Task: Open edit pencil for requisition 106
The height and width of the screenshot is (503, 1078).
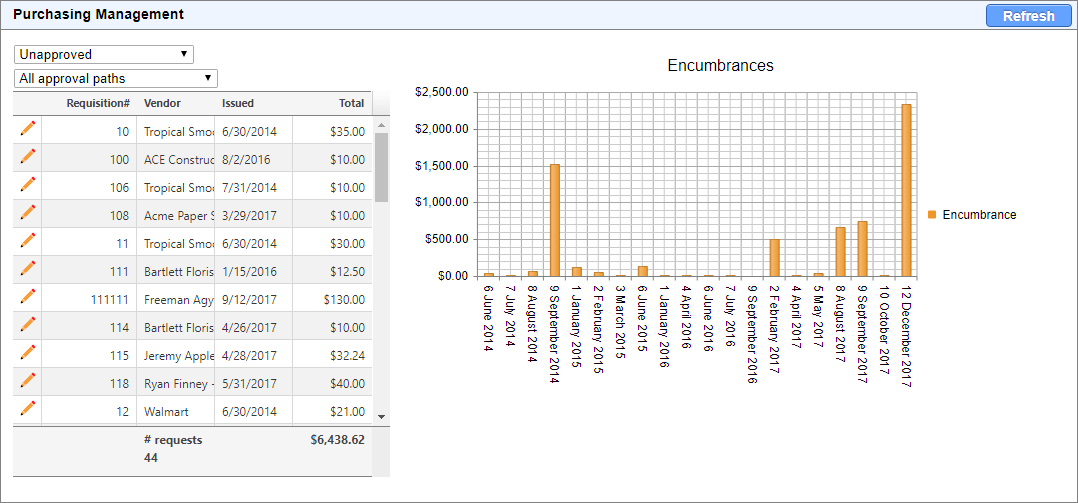Action: 28,185
